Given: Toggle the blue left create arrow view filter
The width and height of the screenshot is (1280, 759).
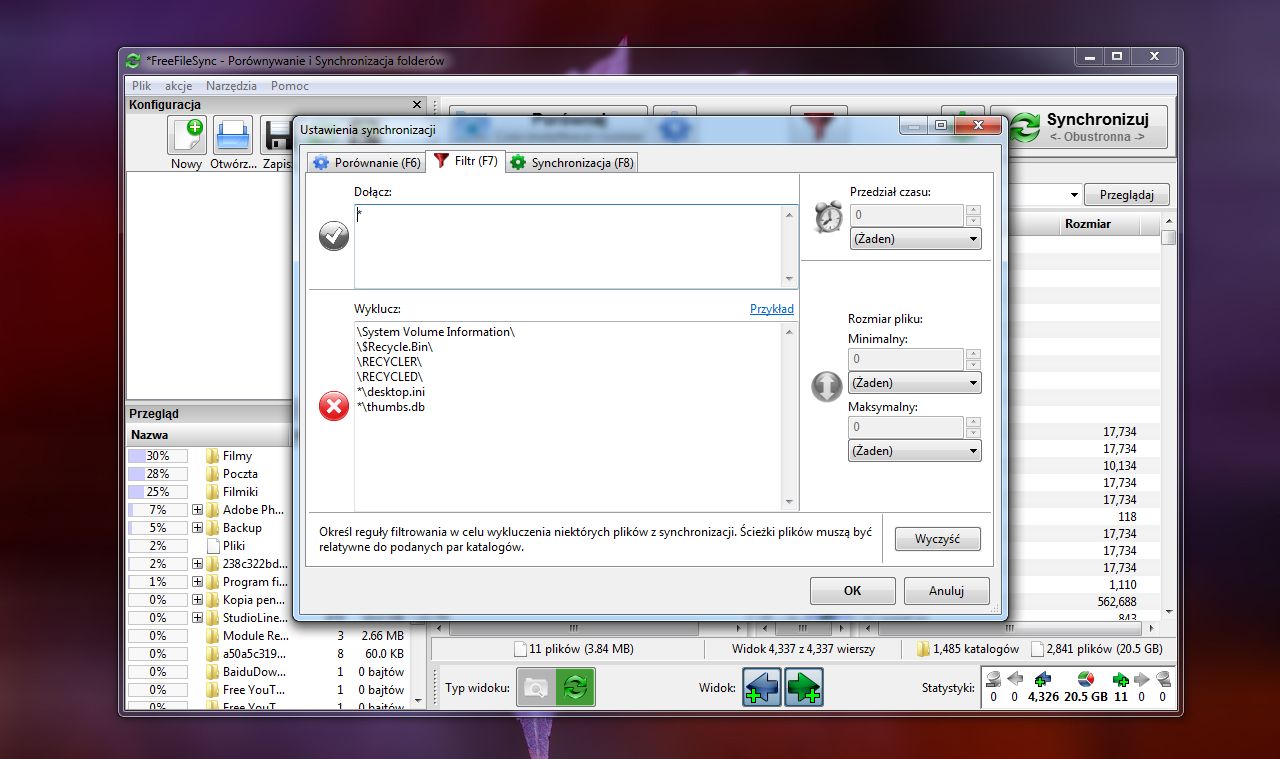Looking at the screenshot, I should coord(762,688).
